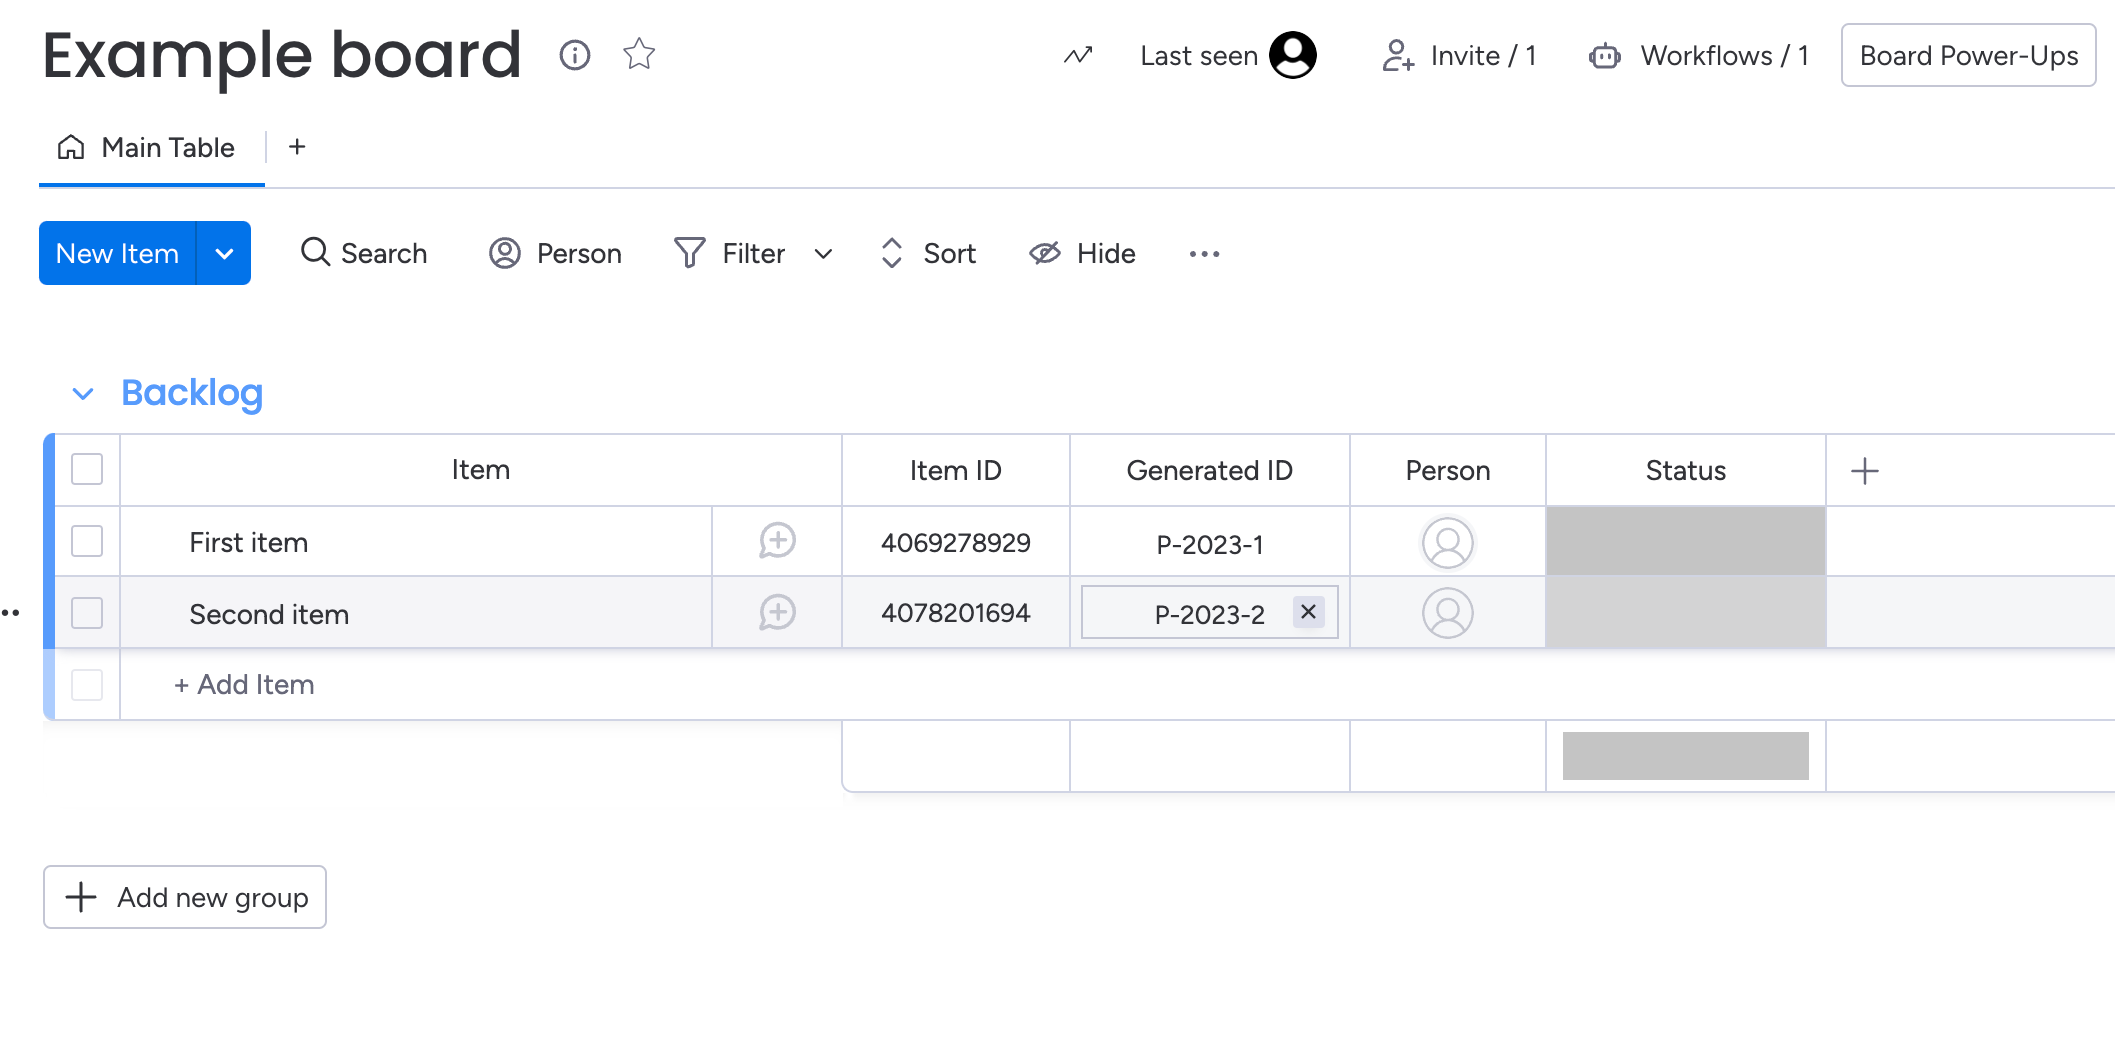Expand the Filter options chevron
Image resolution: width=2115 pixels, height=1056 pixels.
(x=823, y=254)
